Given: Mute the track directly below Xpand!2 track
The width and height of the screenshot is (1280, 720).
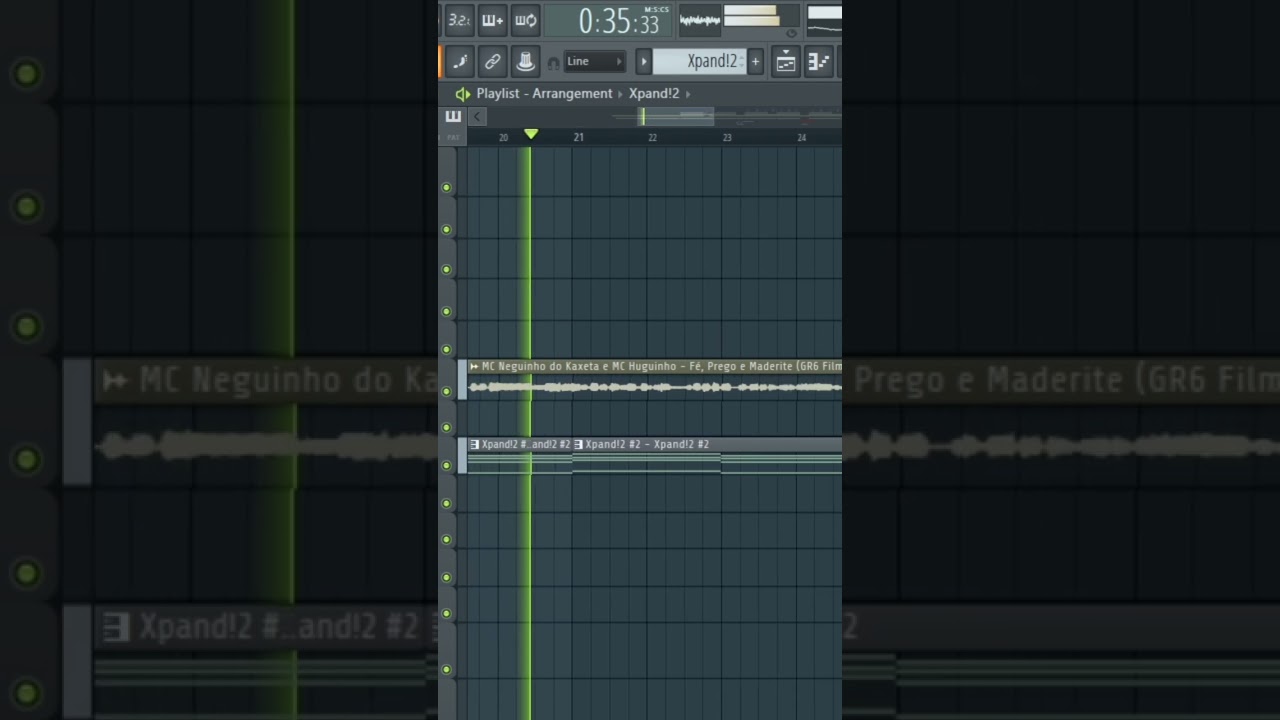Looking at the screenshot, I should (x=446, y=503).
